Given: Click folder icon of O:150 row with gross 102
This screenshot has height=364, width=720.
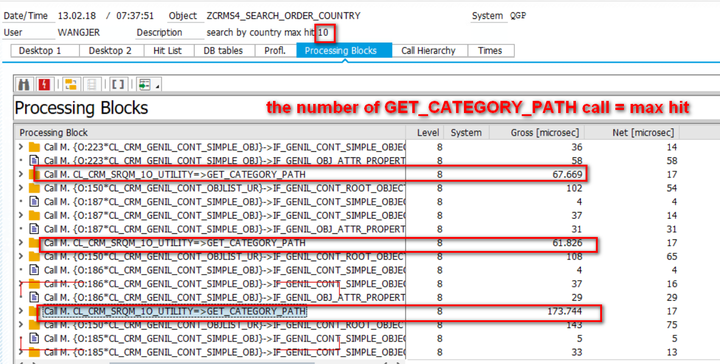Looking at the screenshot, I should (x=34, y=188).
